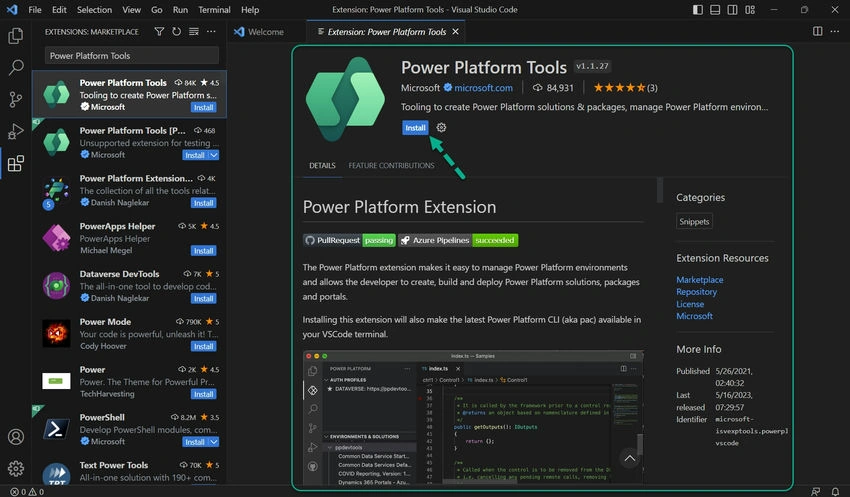Open the Terminal menu

[214, 10]
